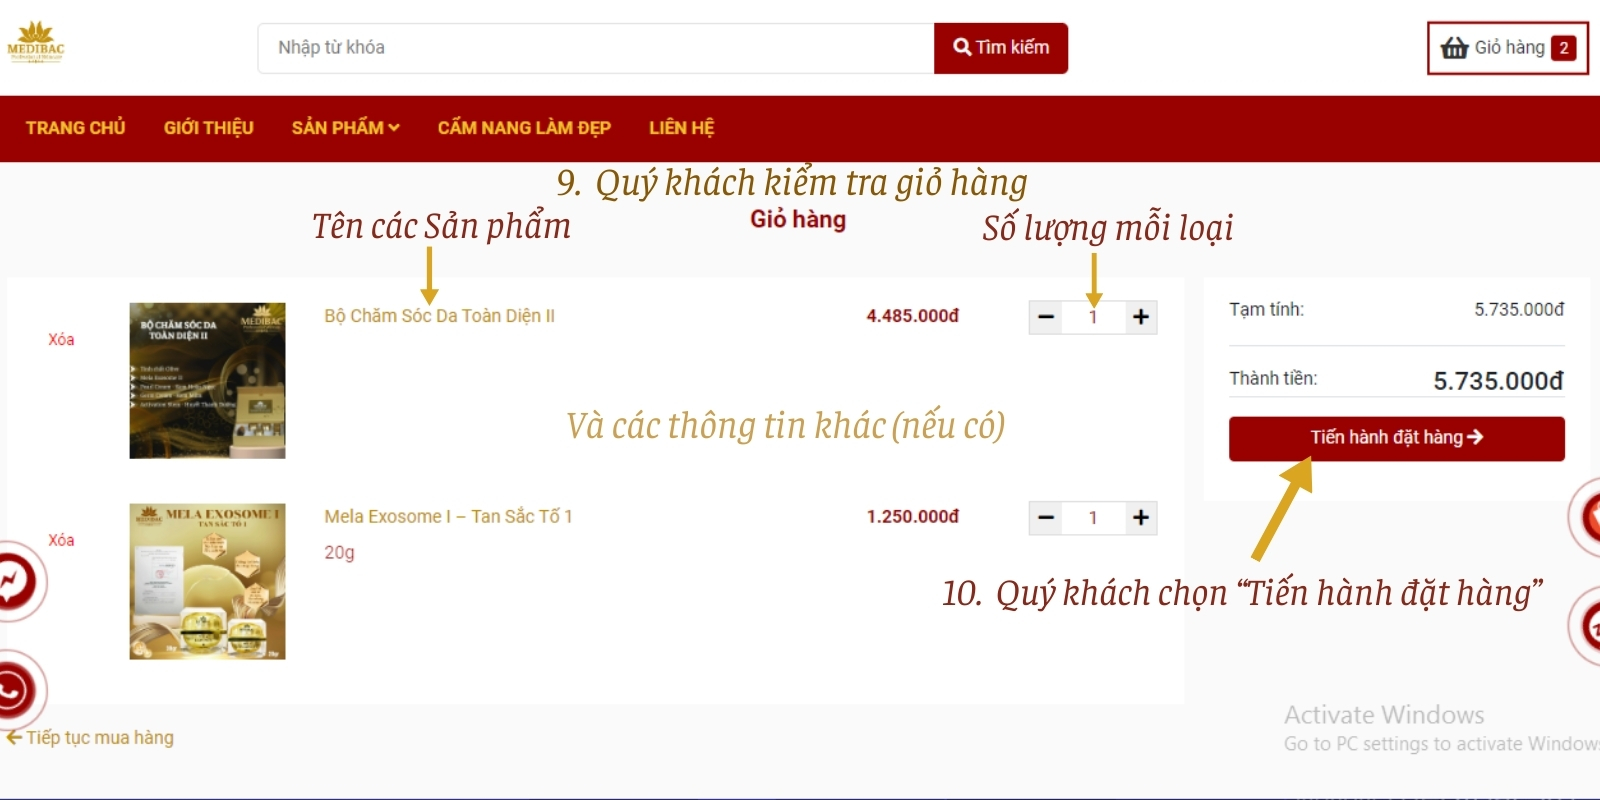Viewport: 1600px width, 800px height.
Task: Open the Mela Exosome I product thumbnail
Action: (x=207, y=581)
